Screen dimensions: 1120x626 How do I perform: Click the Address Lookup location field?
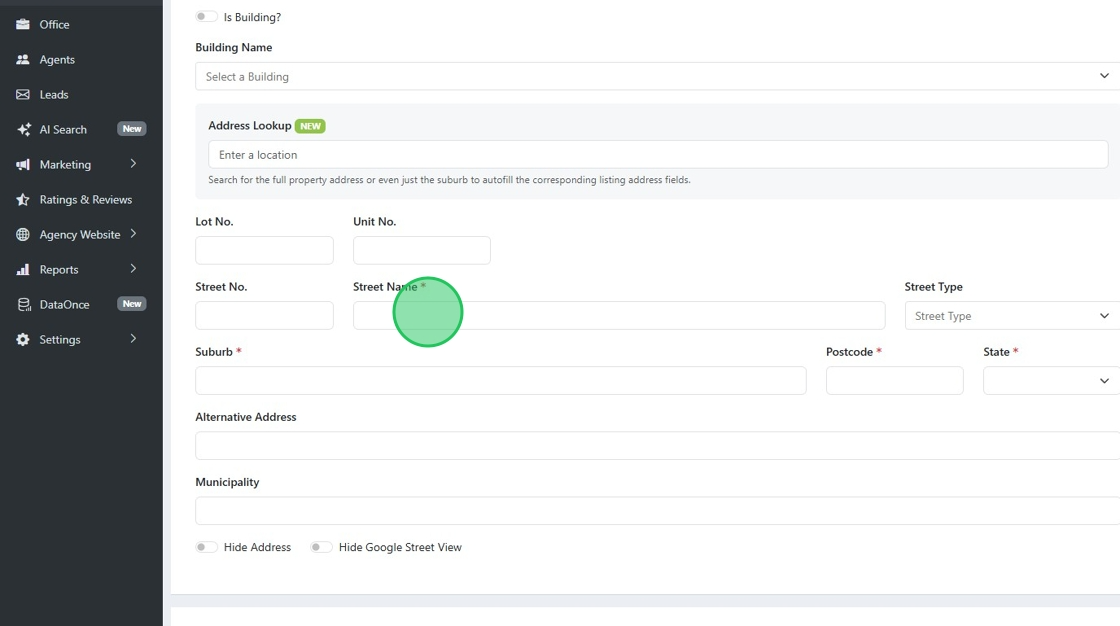pos(658,155)
